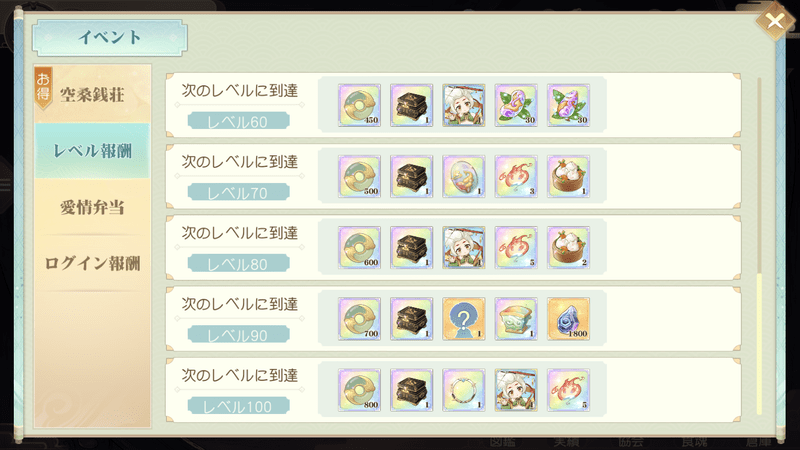The width and height of the screenshot is (800, 450).
Task: Select the steamed bun basket with count 2
Action: 568,247
